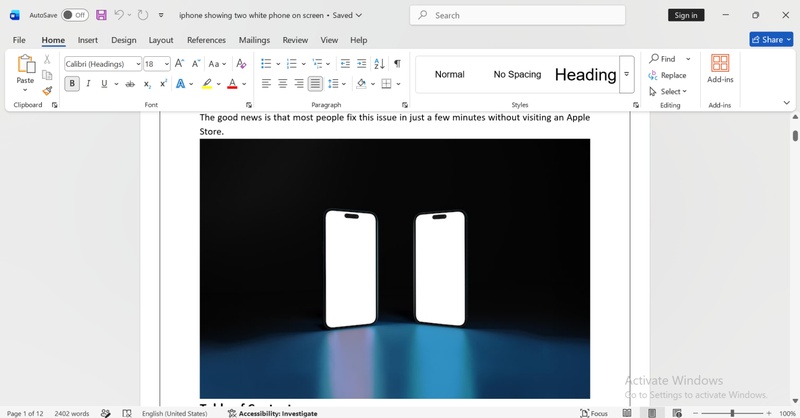Open the font size dropdown
Screen dimensions: 800x418
click(x=167, y=64)
